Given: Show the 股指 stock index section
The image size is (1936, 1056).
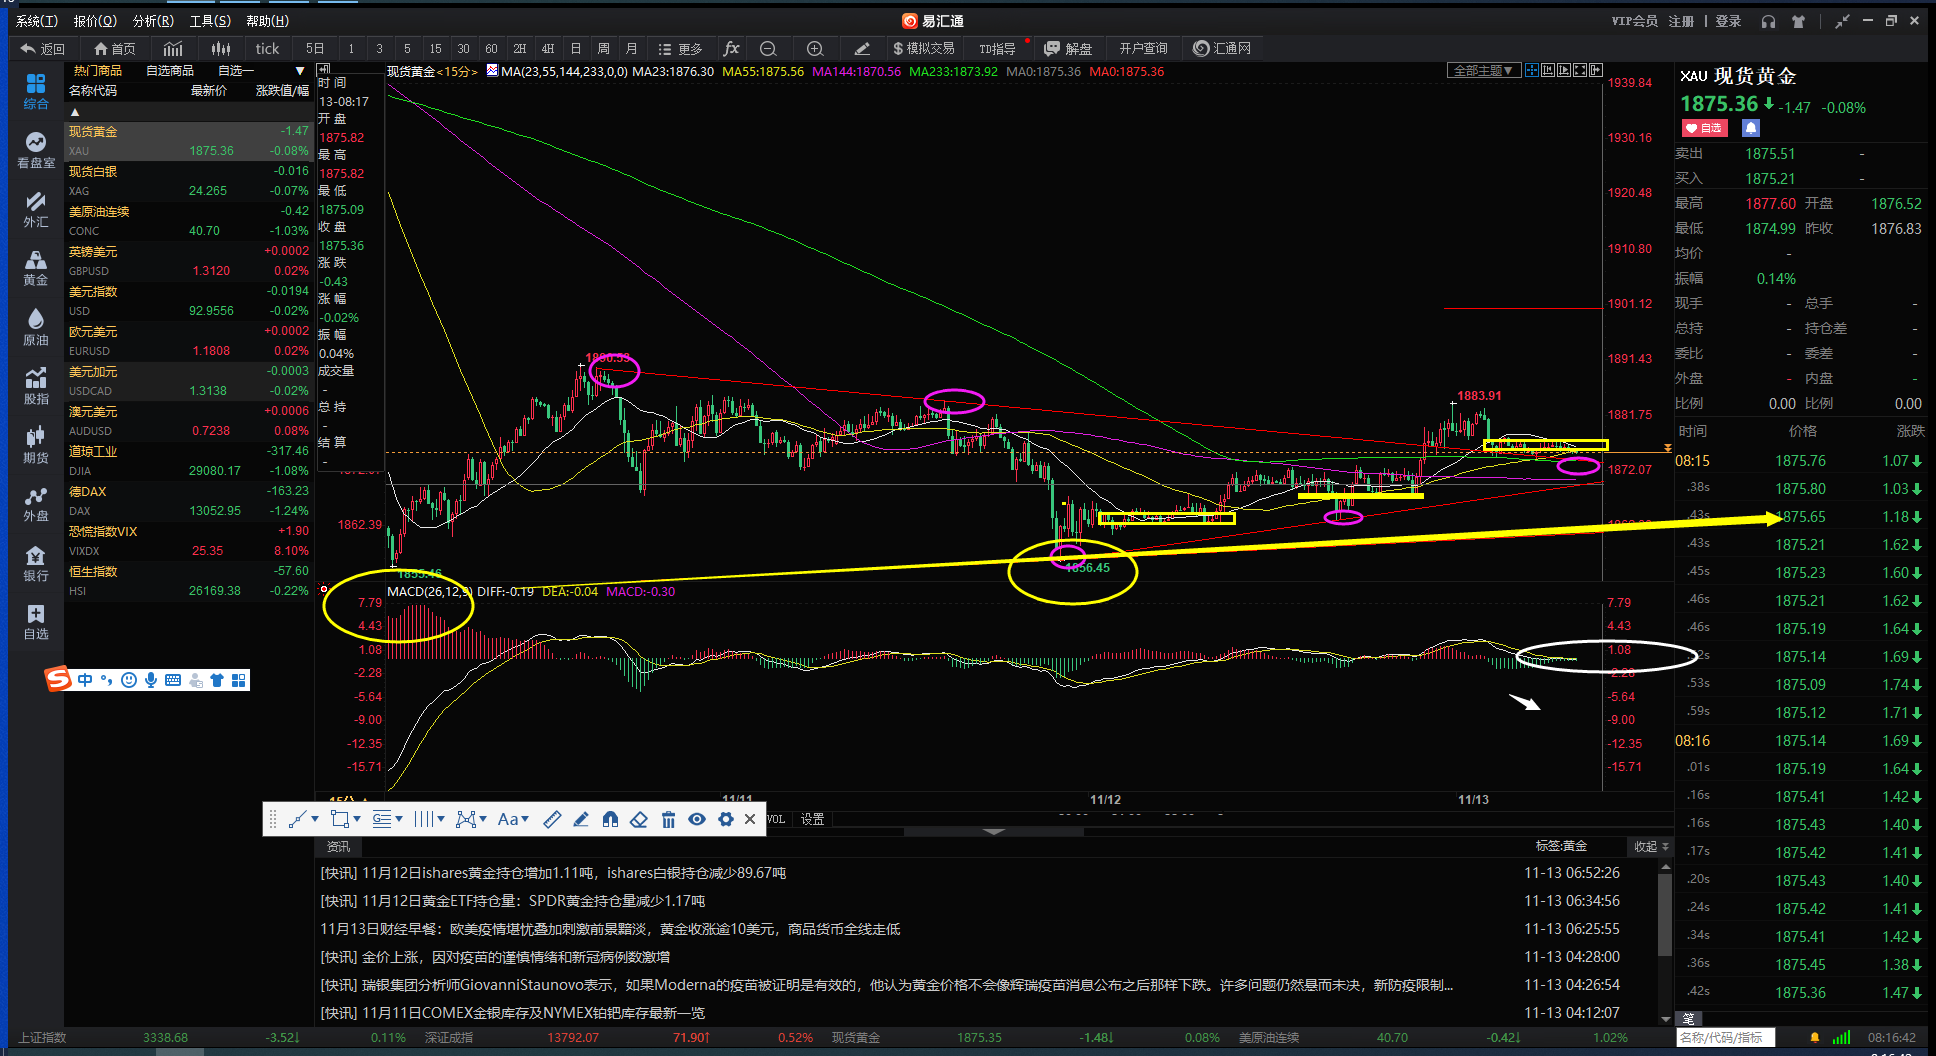Looking at the screenshot, I should click(36, 386).
